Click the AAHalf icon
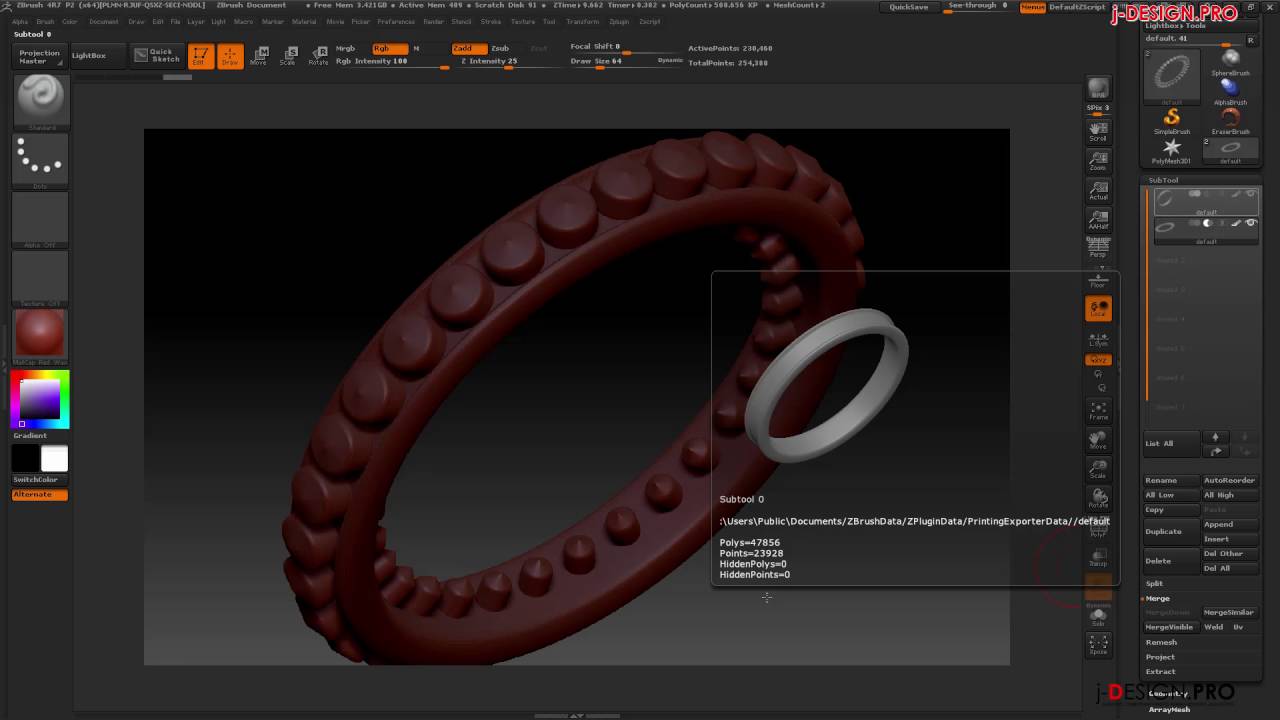The image size is (1280, 720). coord(1098,220)
